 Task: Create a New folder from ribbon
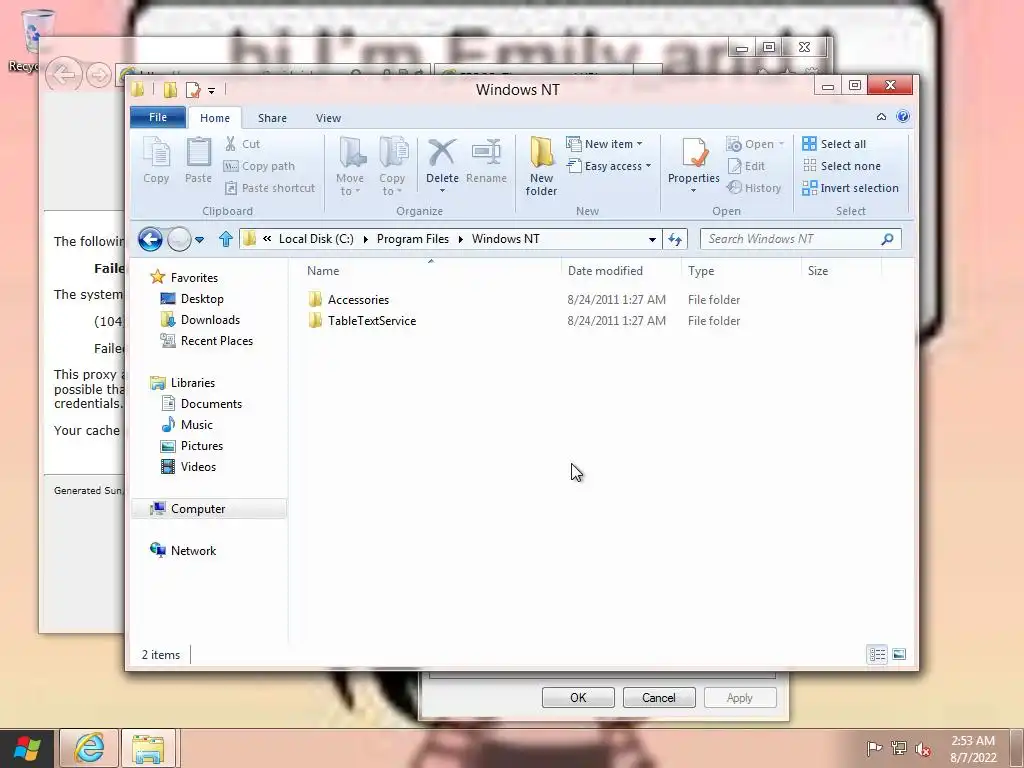[x=541, y=167]
